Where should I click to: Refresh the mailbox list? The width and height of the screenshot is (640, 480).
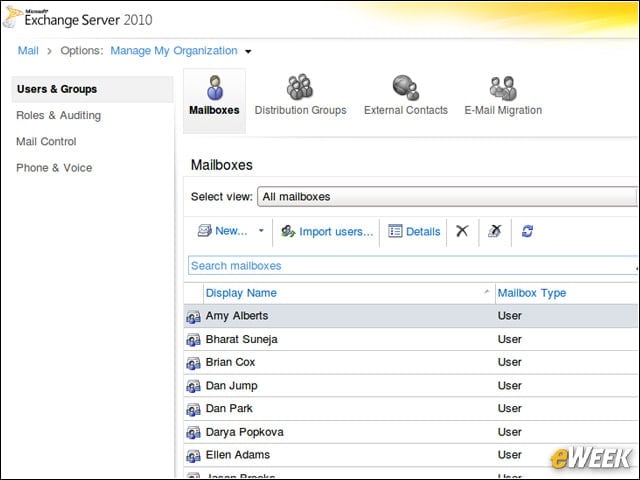[x=527, y=231]
